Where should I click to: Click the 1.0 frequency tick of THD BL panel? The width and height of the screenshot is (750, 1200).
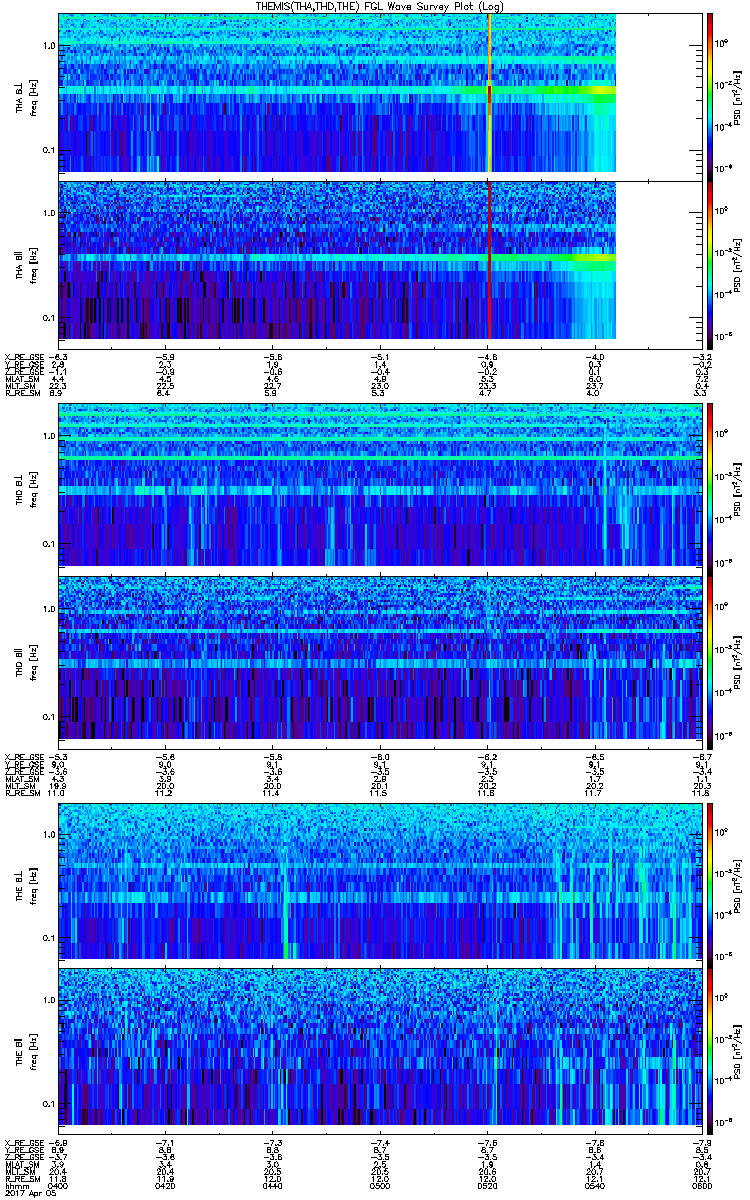(x=47, y=437)
